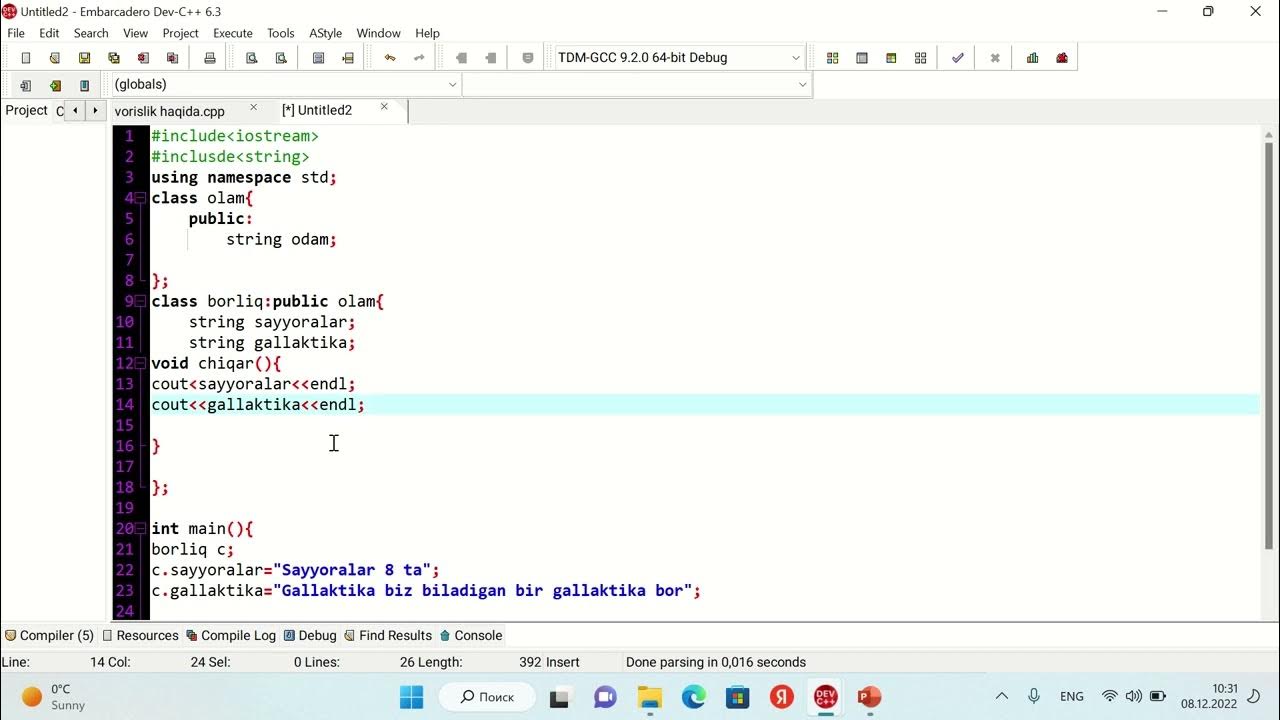The width and height of the screenshot is (1280, 720).
Task: Undo the last edit via toolbar arrow
Action: (x=390, y=58)
